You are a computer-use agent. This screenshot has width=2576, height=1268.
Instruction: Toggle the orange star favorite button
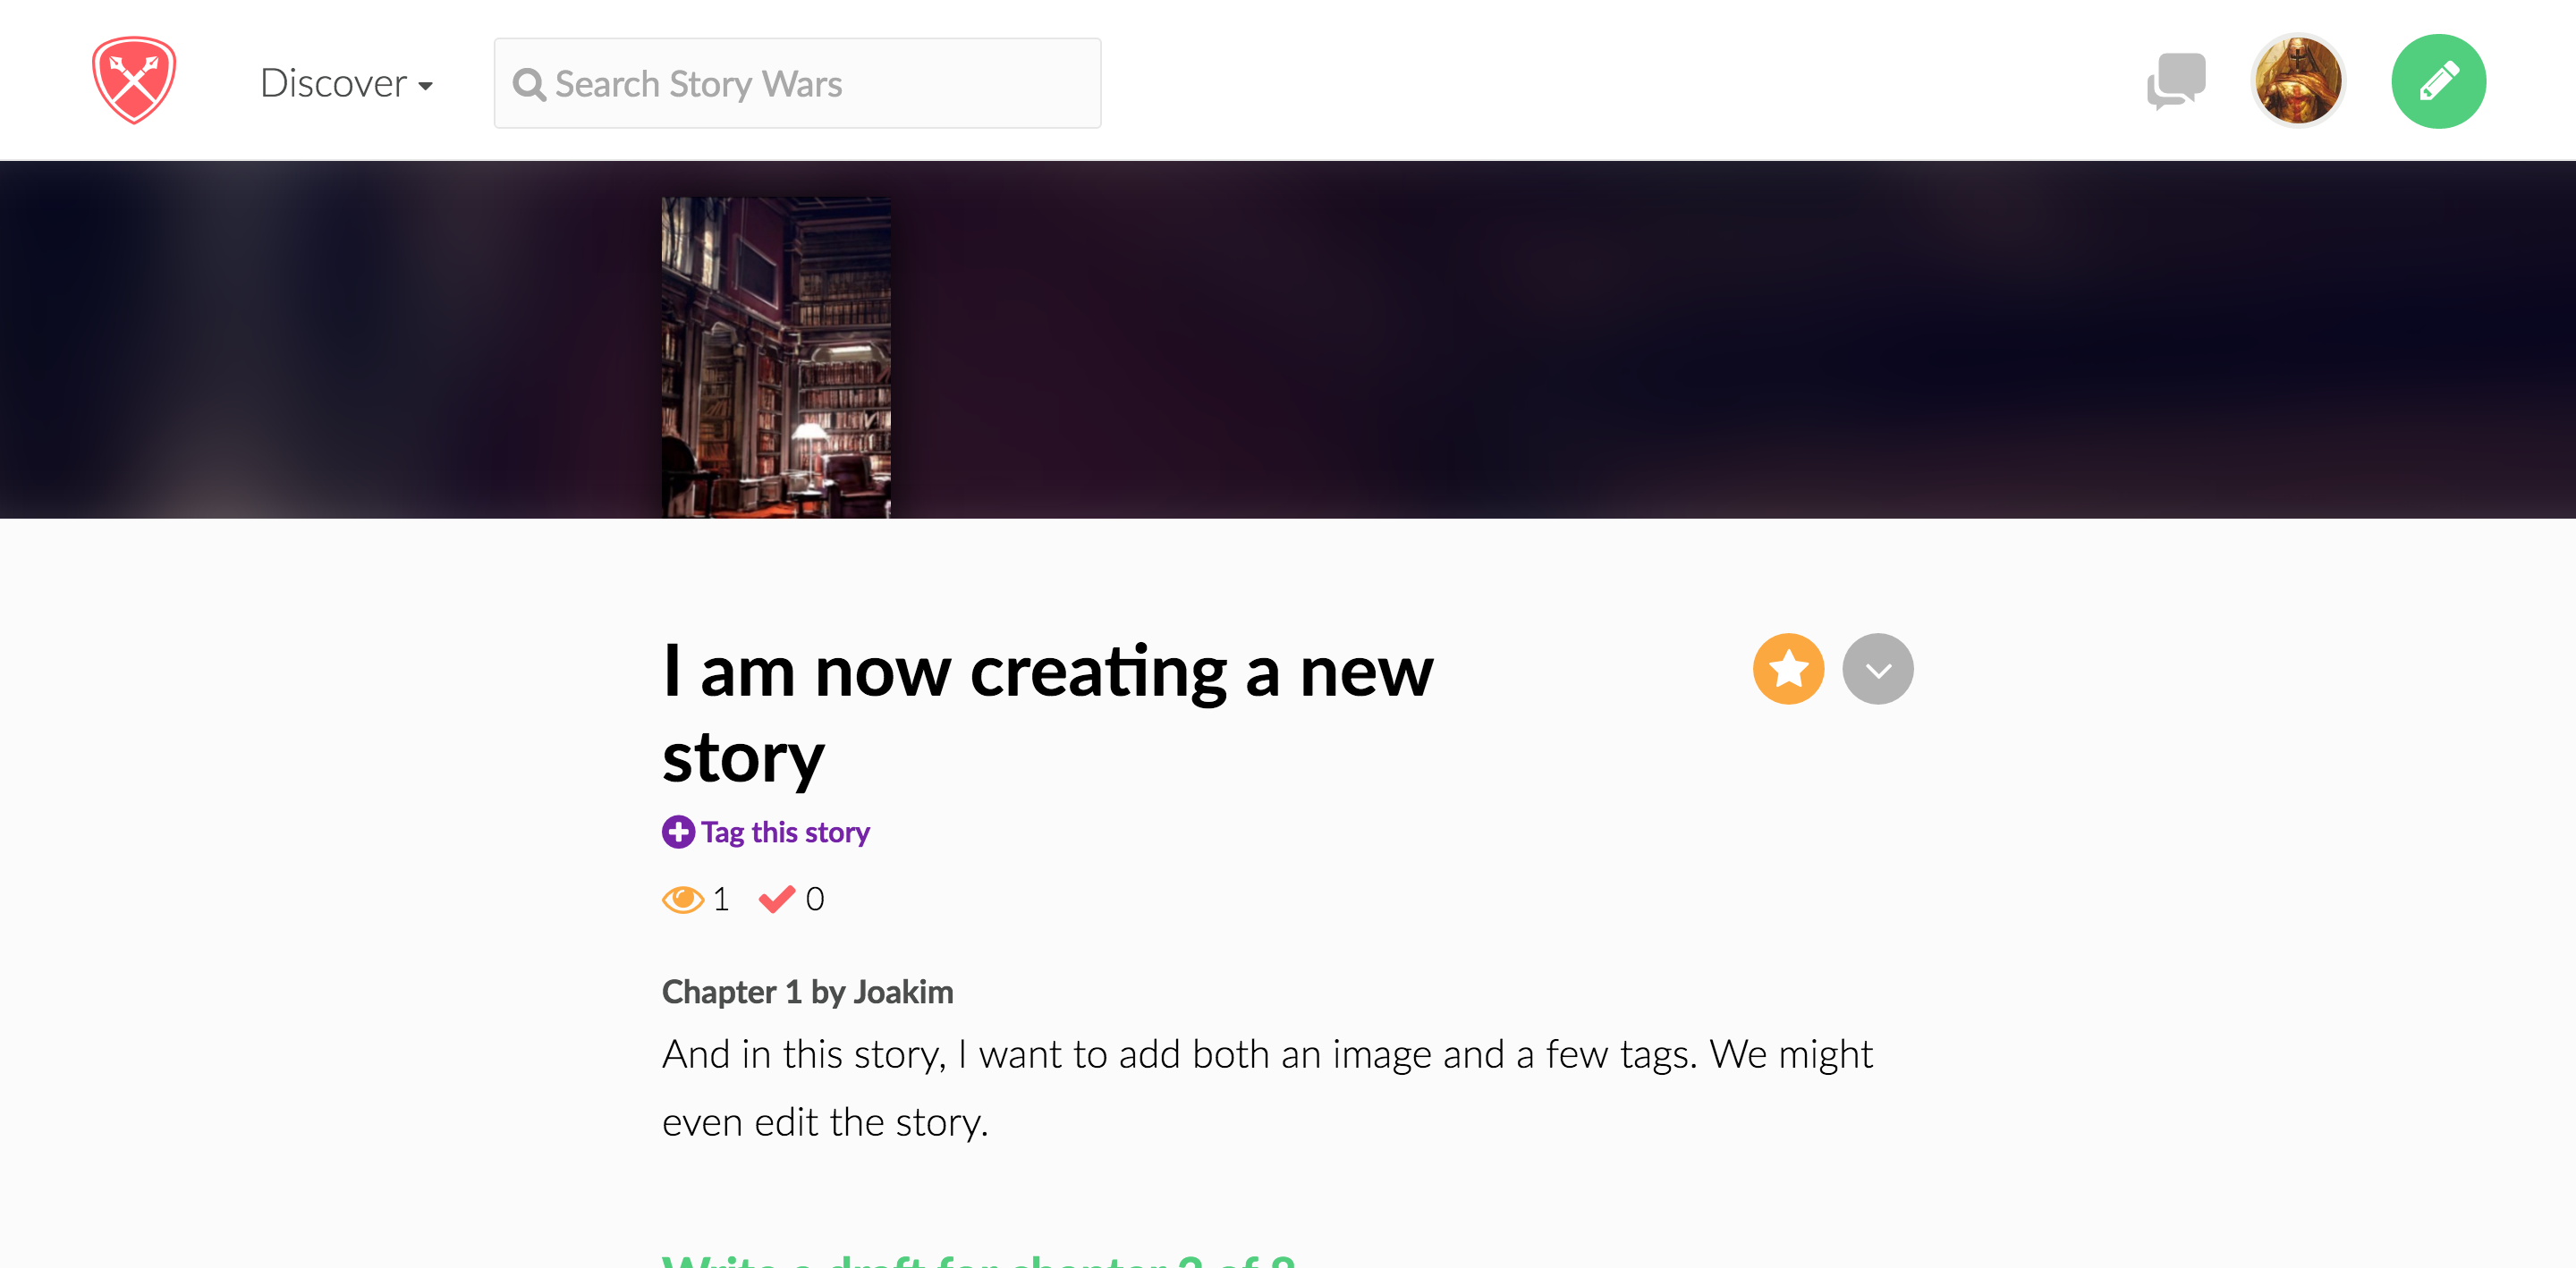point(1788,669)
